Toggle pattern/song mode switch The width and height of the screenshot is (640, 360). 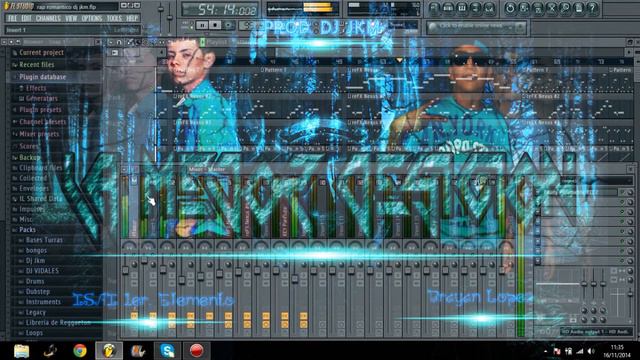coord(188,26)
